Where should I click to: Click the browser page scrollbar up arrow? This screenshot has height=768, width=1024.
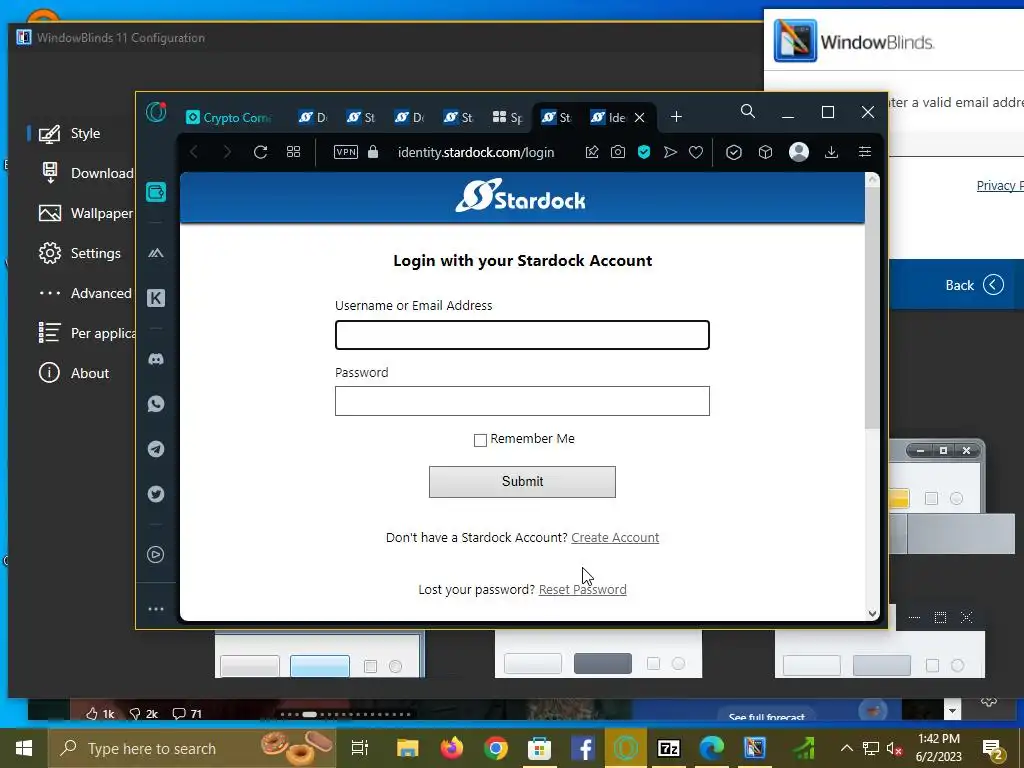[x=872, y=180]
